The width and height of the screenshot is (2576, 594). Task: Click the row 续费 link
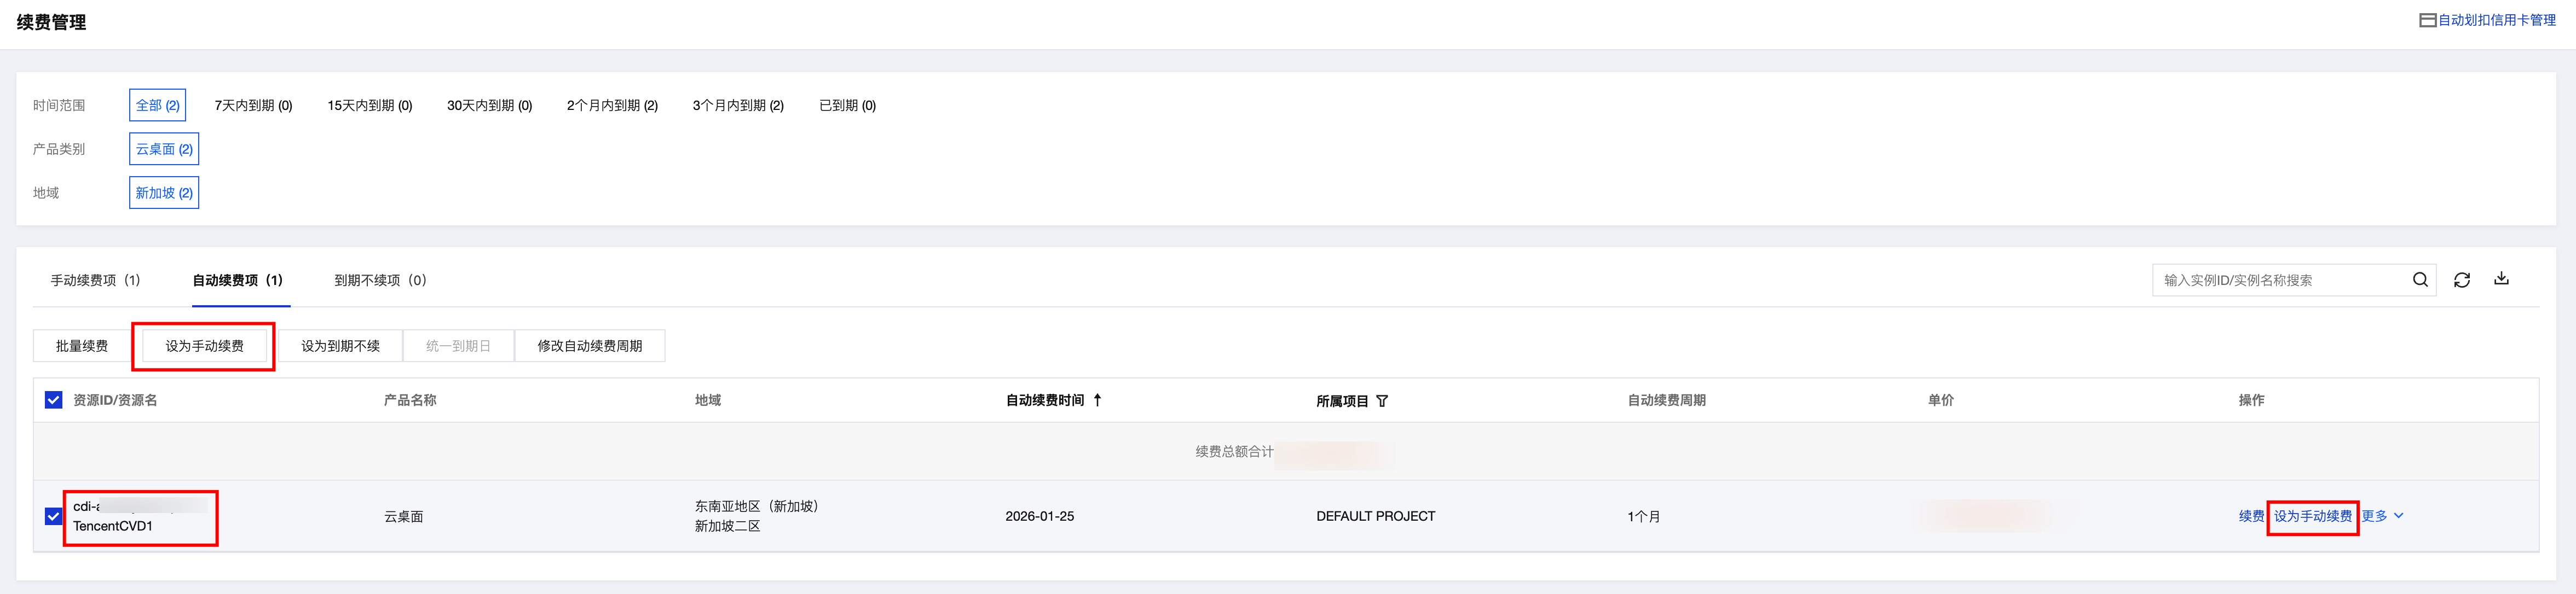pos(2250,516)
